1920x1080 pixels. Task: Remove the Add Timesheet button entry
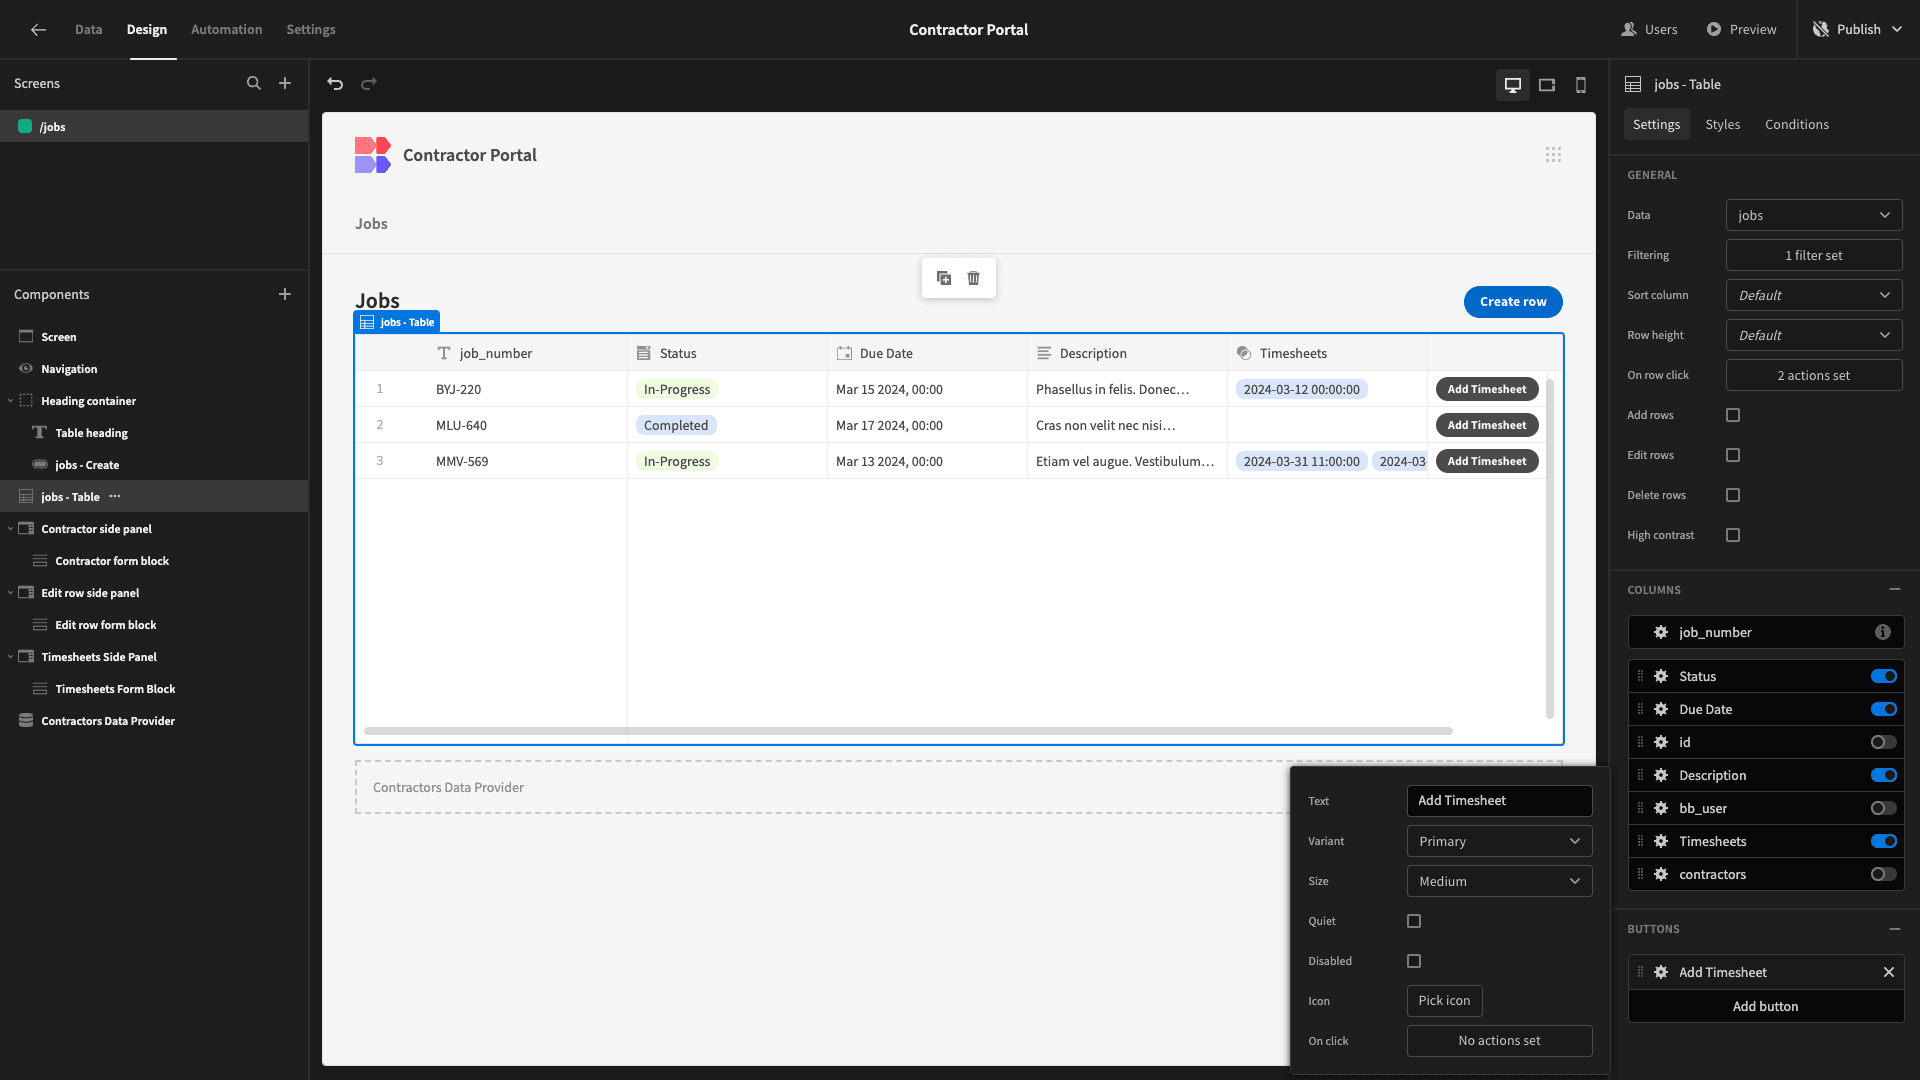tap(1889, 973)
